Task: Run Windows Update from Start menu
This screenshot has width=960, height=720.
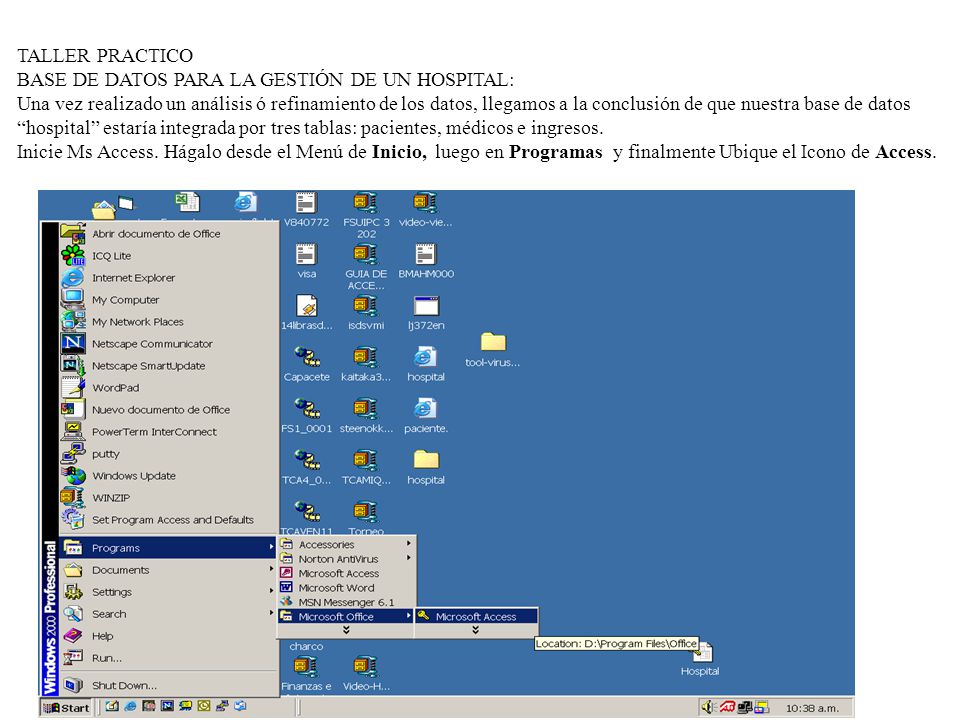Action: coord(169,476)
